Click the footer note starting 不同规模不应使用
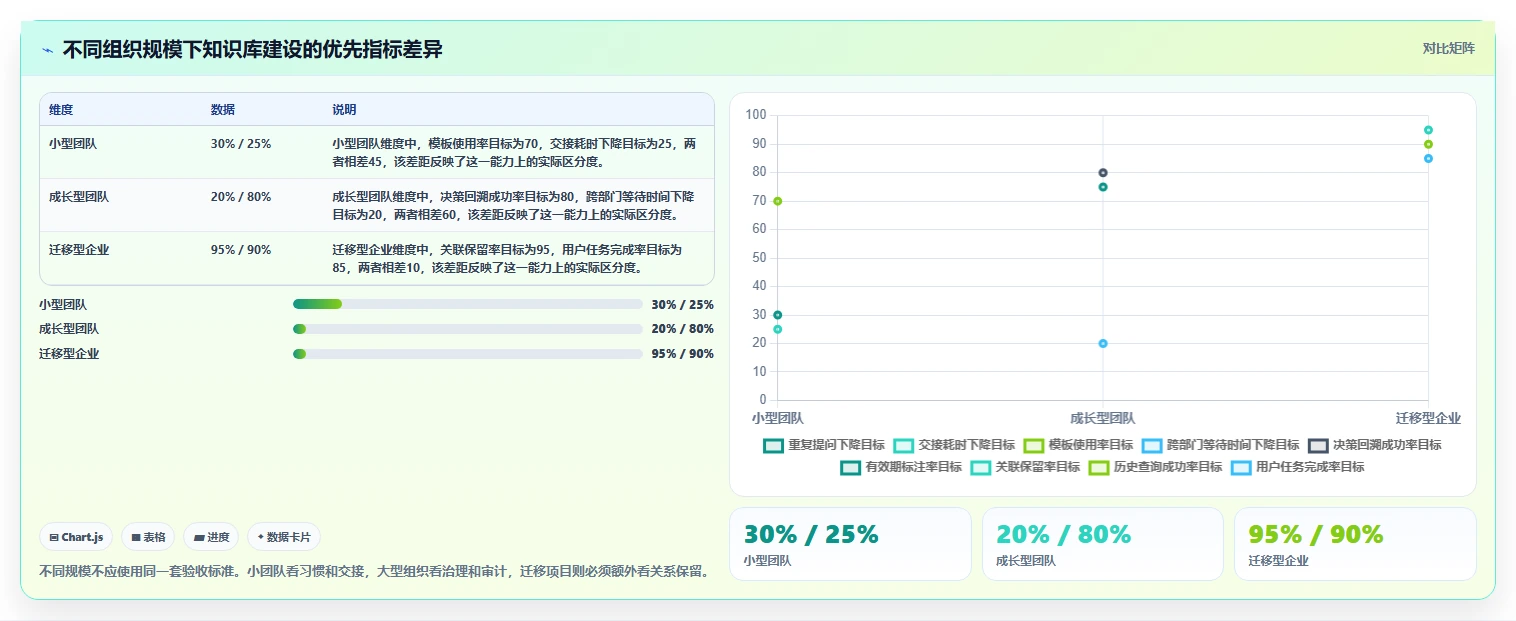The height and width of the screenshot is (621, 1516). pos(376,572)
